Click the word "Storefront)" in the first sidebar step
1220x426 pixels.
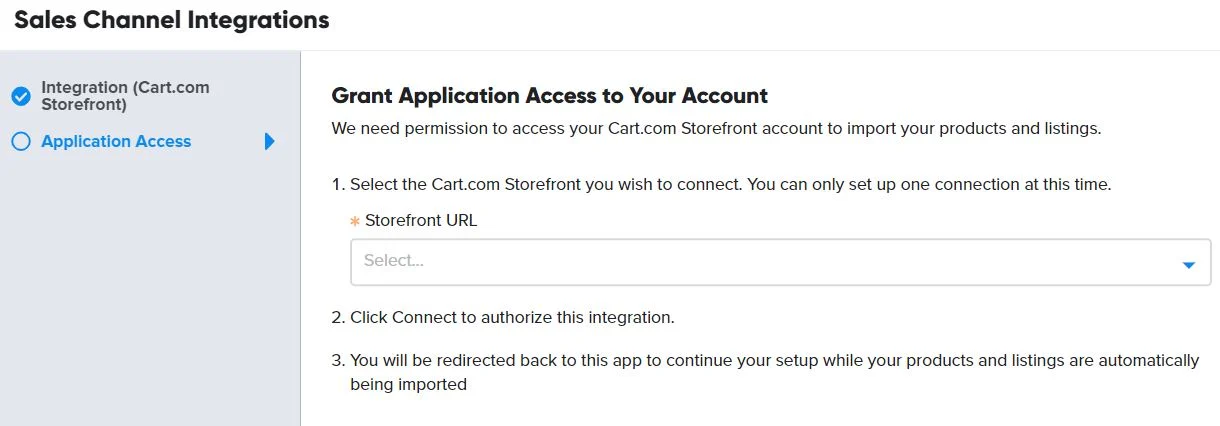pyautogui.click(x=84, y=104)
